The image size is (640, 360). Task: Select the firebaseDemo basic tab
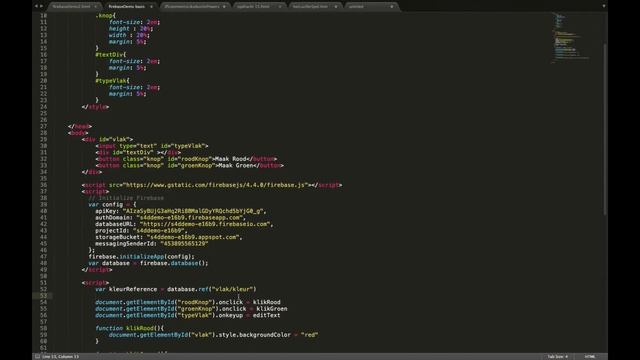127,7
